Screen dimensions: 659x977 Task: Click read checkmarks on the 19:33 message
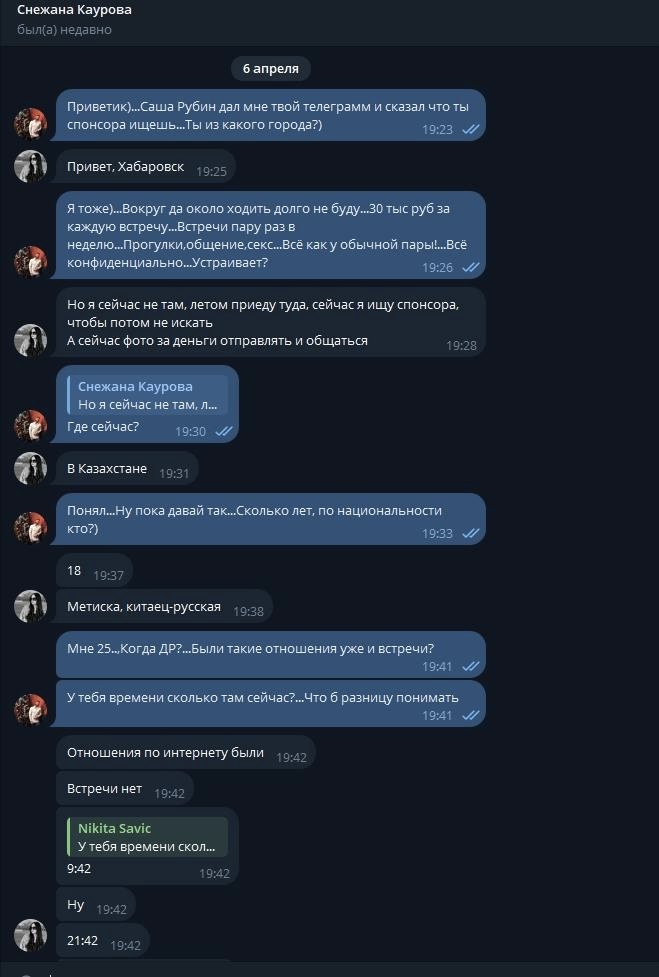(470, 534)
